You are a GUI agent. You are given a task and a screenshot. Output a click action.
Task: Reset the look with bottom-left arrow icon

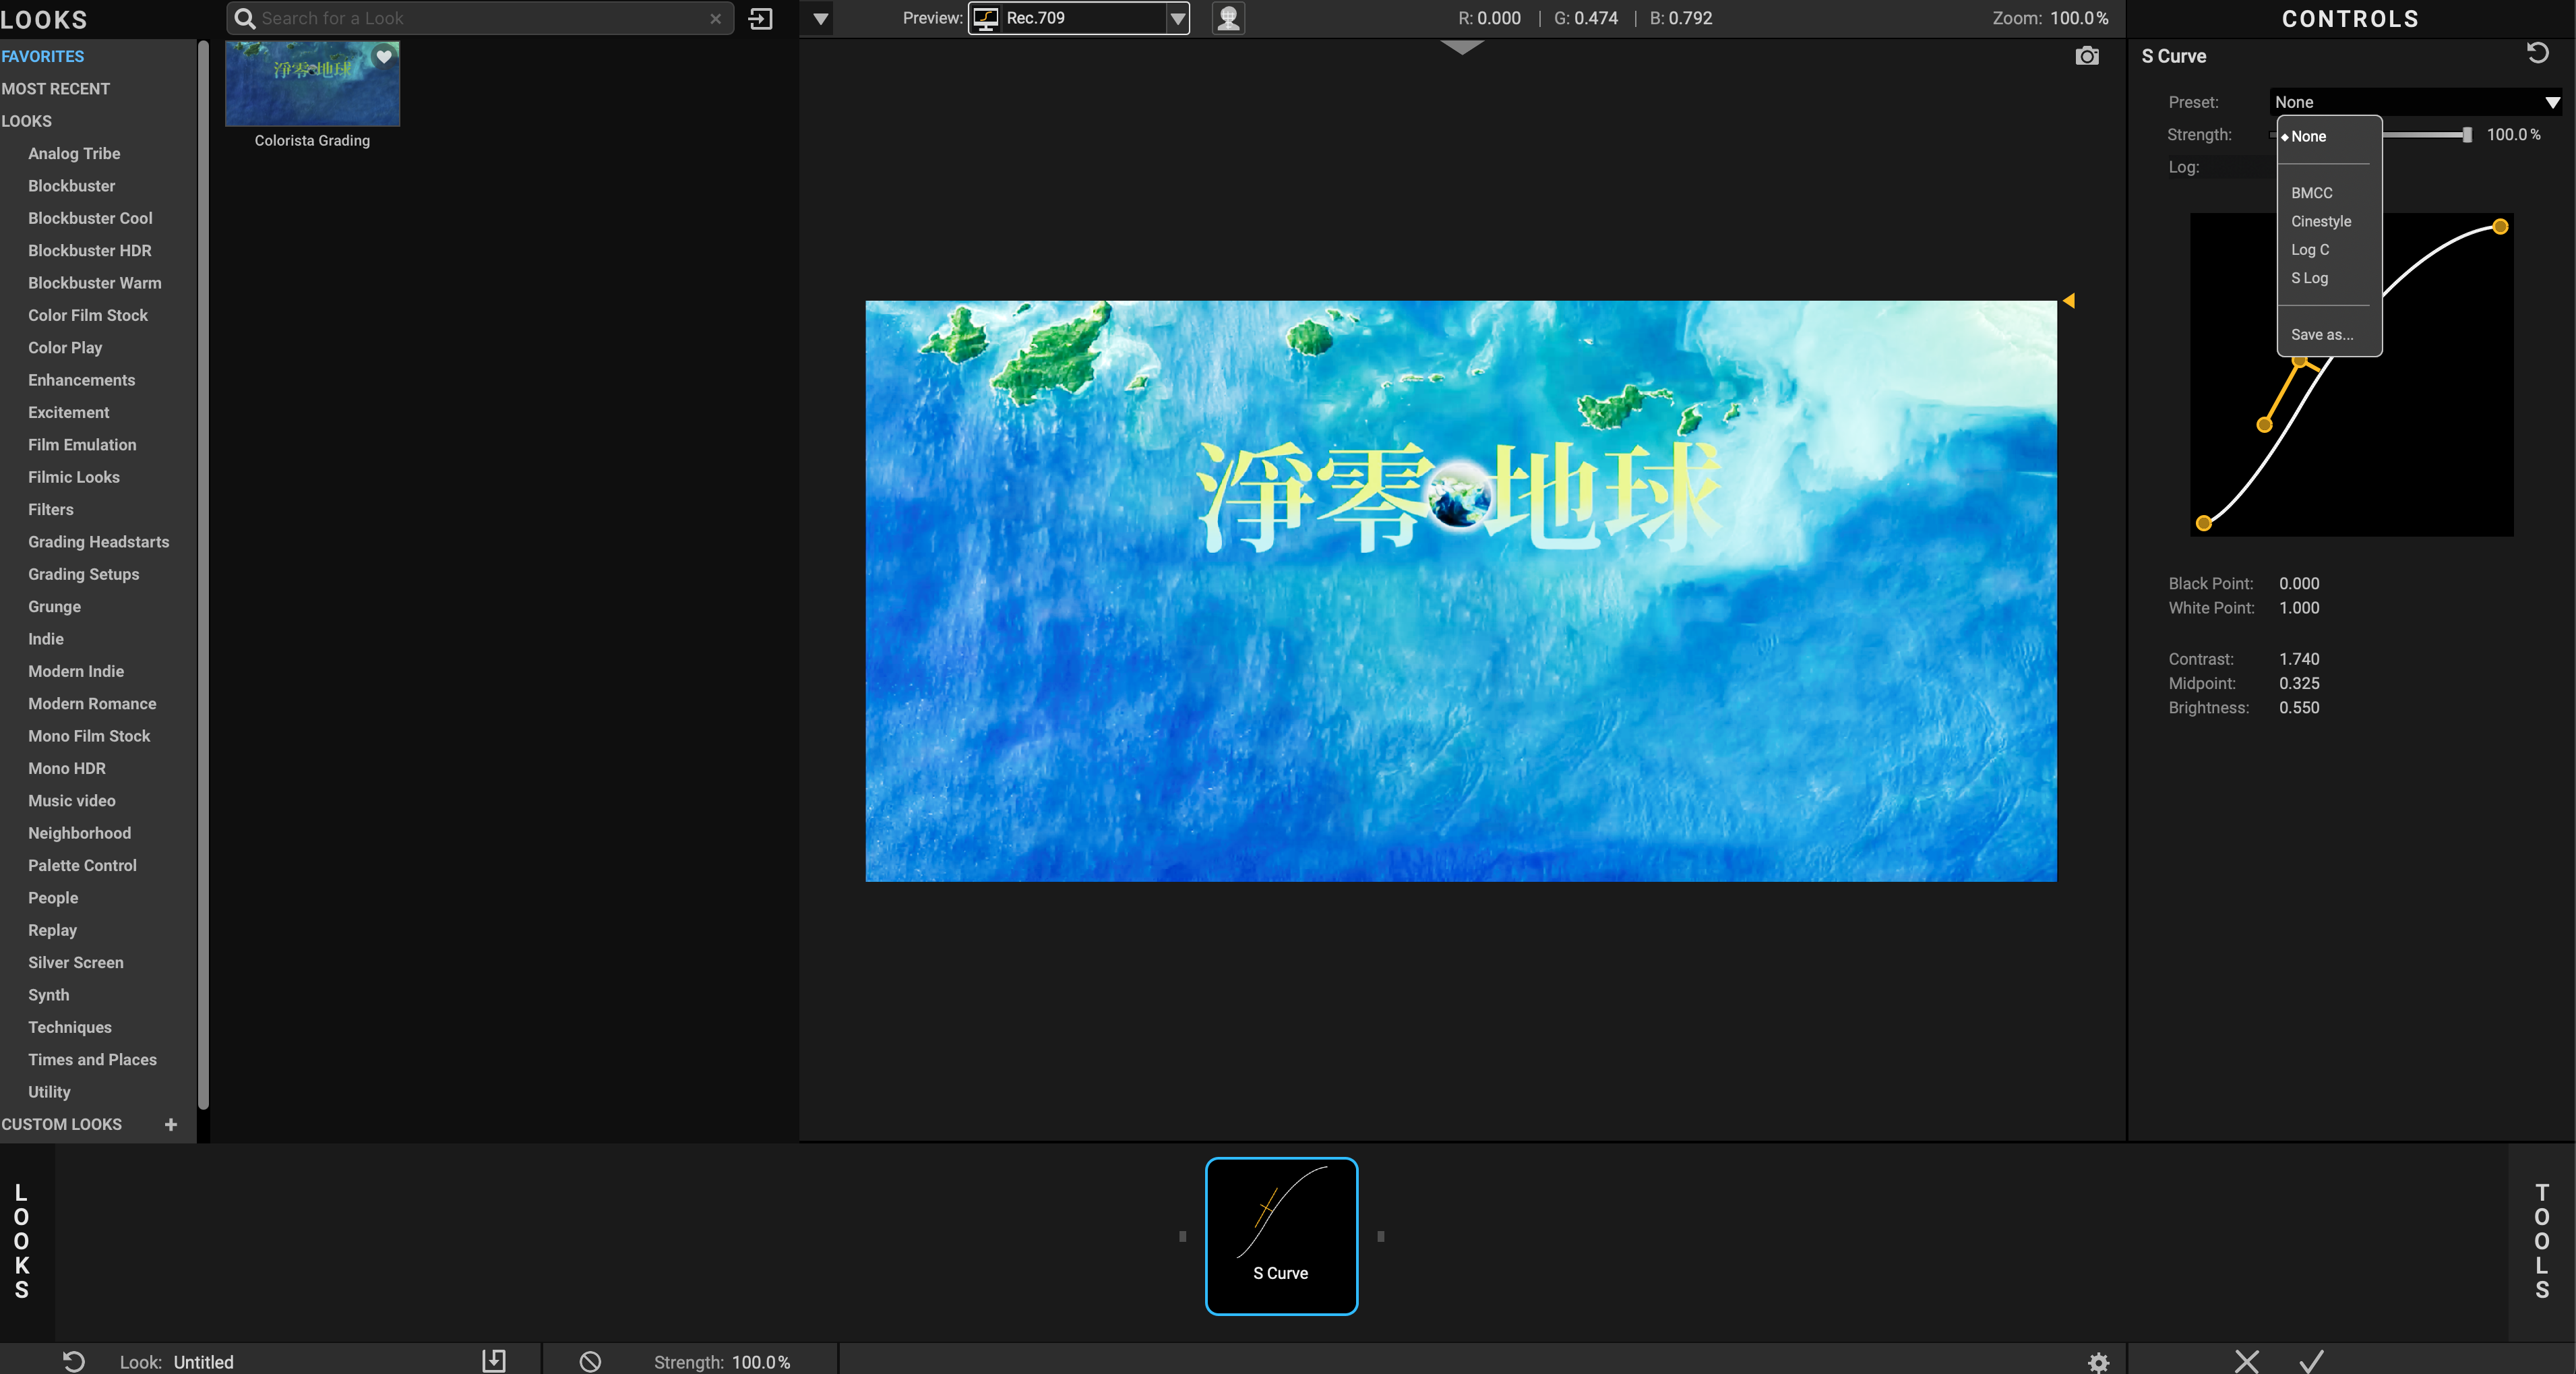click(x=74, y=1360)
